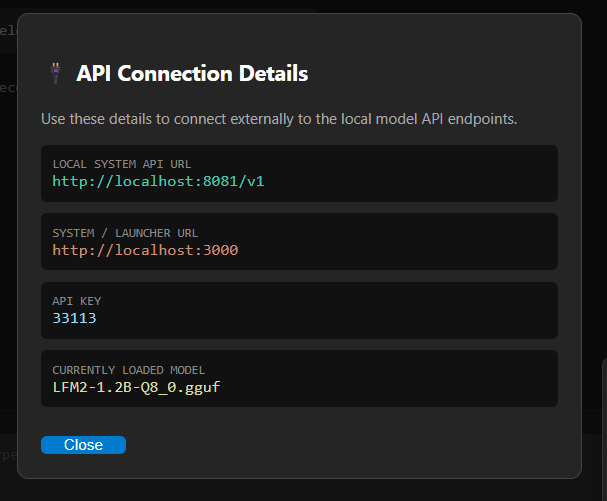This screenshot has height=501, width=607.
Task: Select the LFM2-1.2B-Q8_0.gguf model name
Action: [x=136, y=387]
